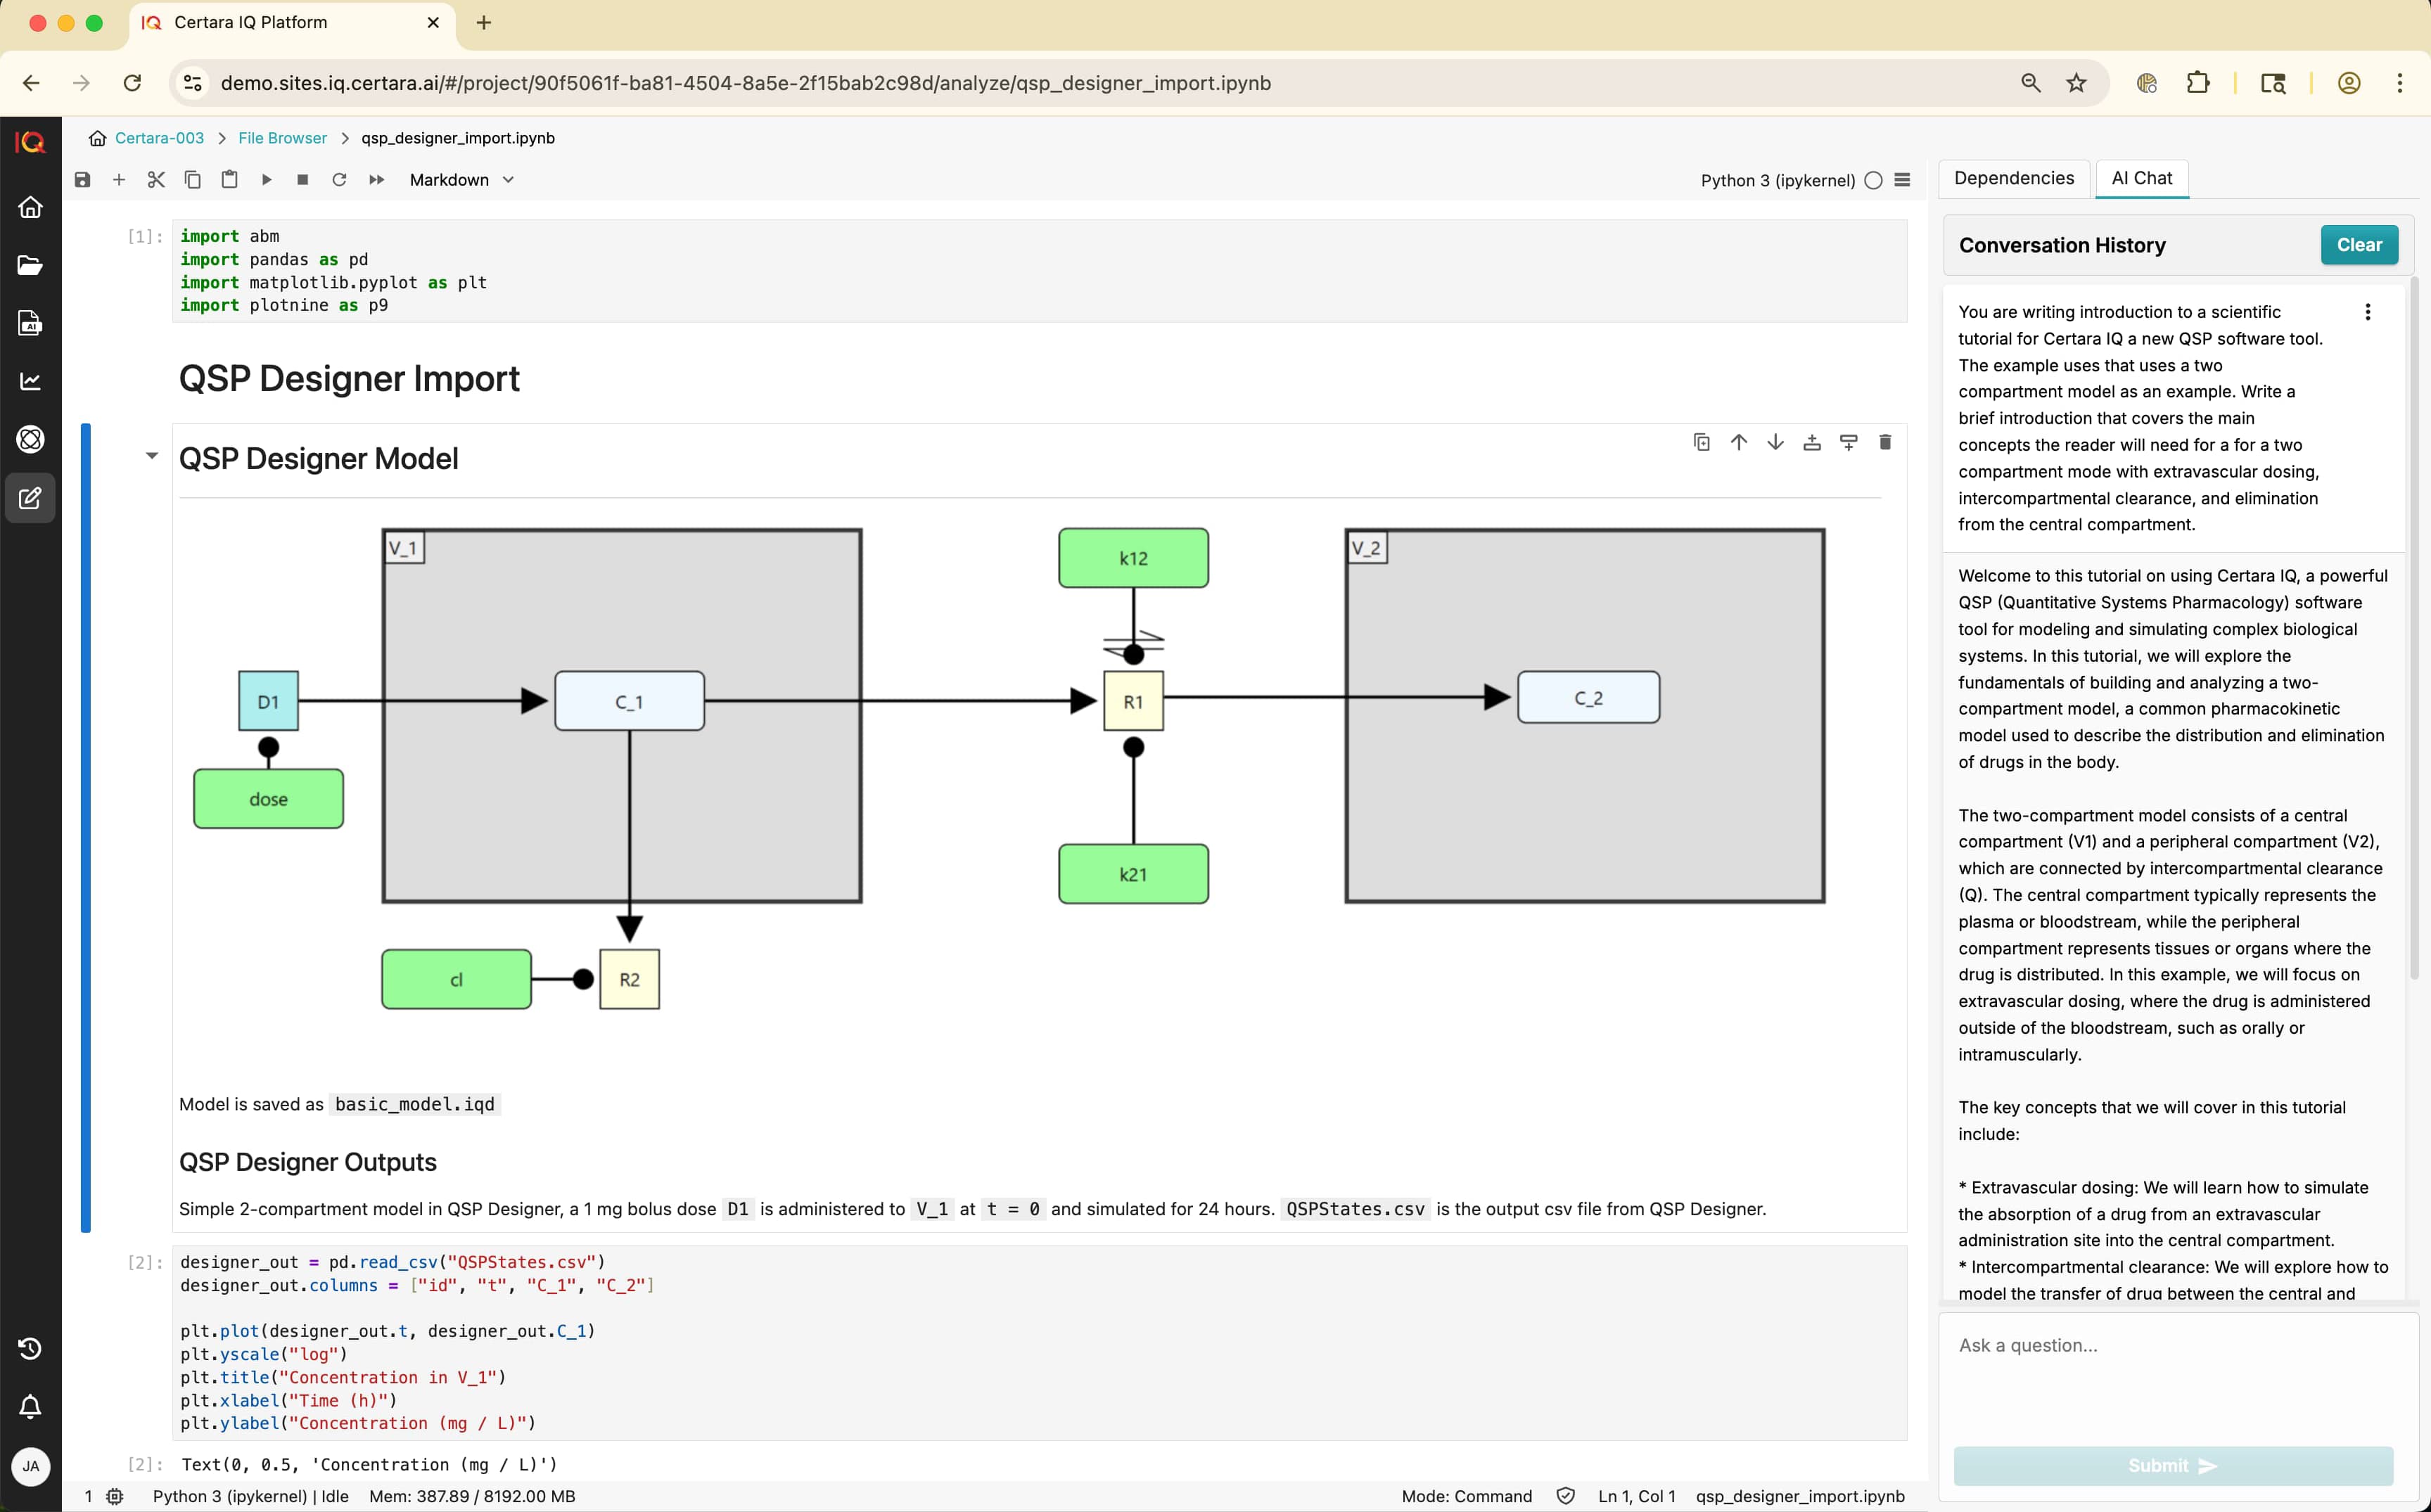Toggle the notebook trust shield in status bar
2431x1512 pixels.
click(1565, 1496)
